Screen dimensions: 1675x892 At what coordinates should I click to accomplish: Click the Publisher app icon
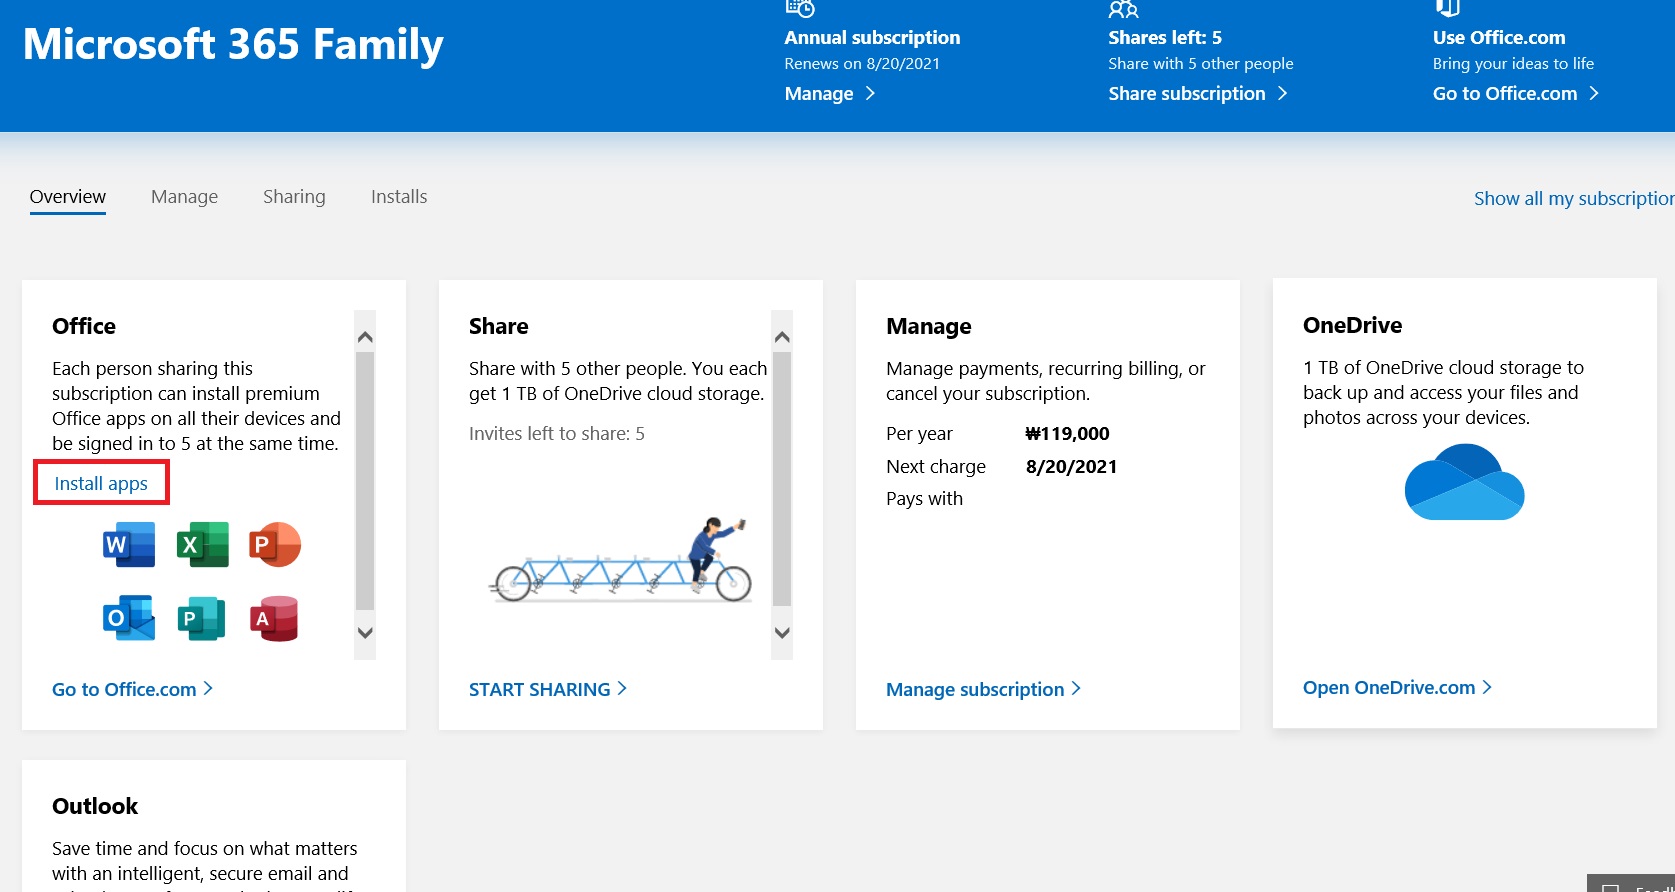pos(201,618)
